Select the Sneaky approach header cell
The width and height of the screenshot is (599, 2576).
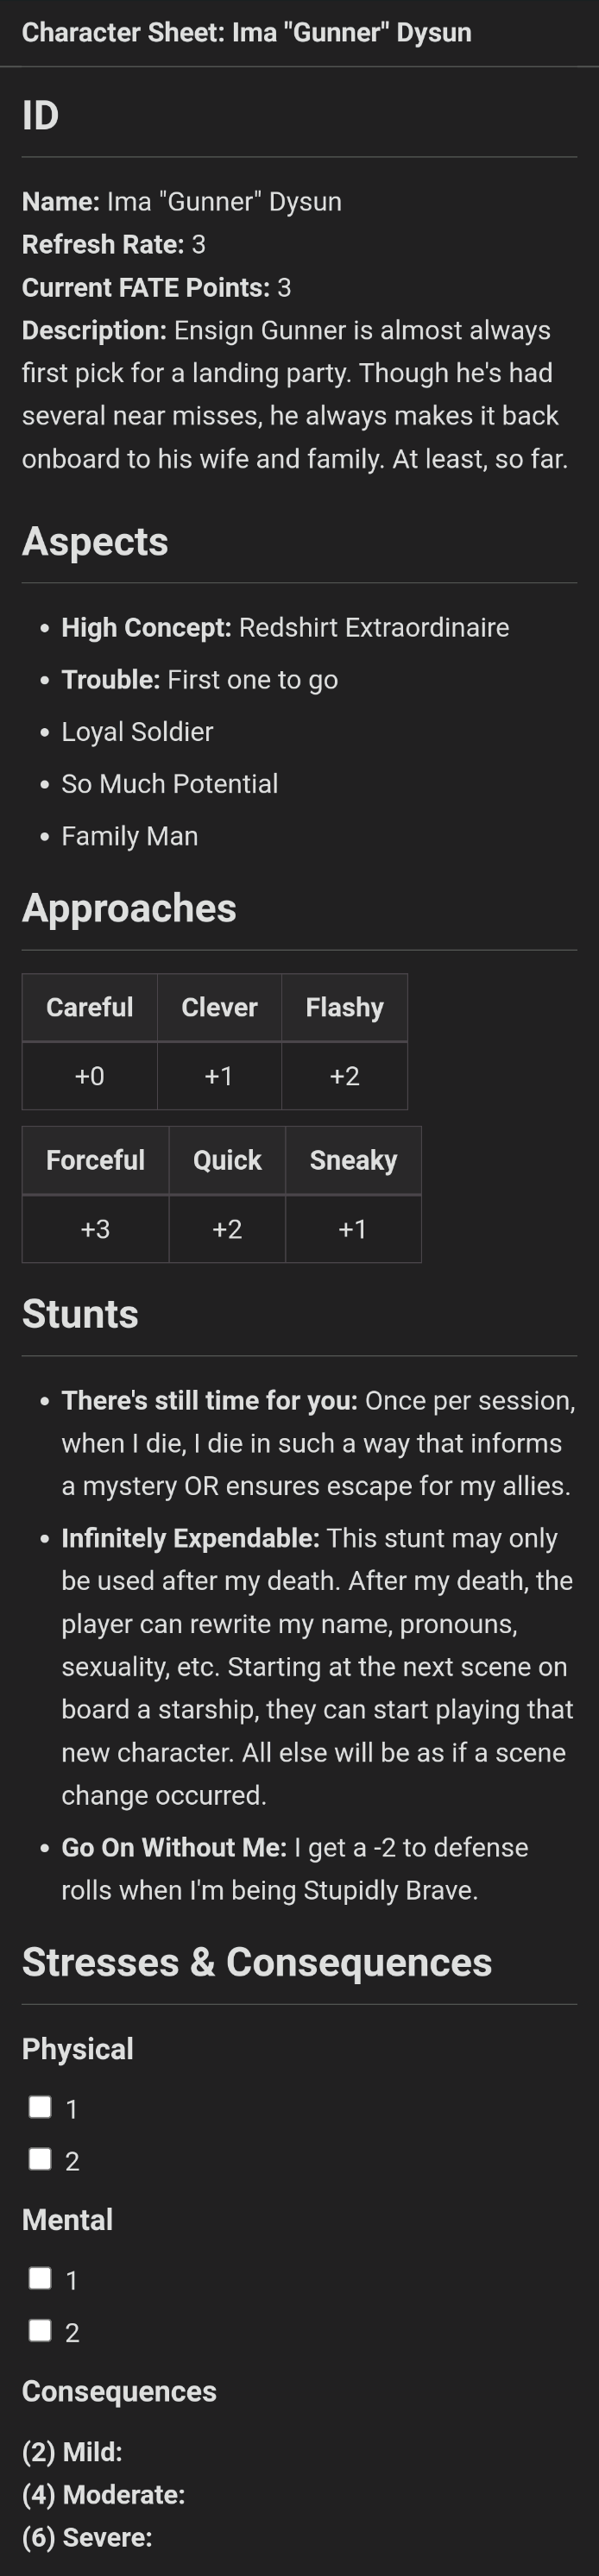[353, 1160]
